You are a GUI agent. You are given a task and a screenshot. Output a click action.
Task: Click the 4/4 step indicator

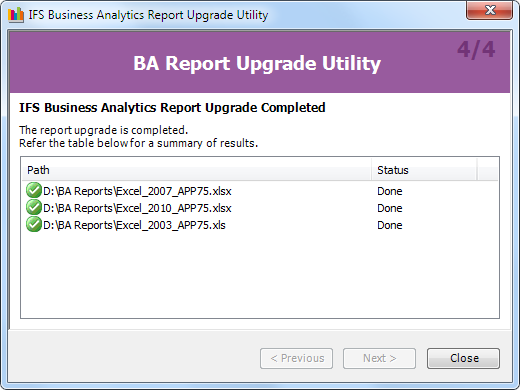pos(476,50)
